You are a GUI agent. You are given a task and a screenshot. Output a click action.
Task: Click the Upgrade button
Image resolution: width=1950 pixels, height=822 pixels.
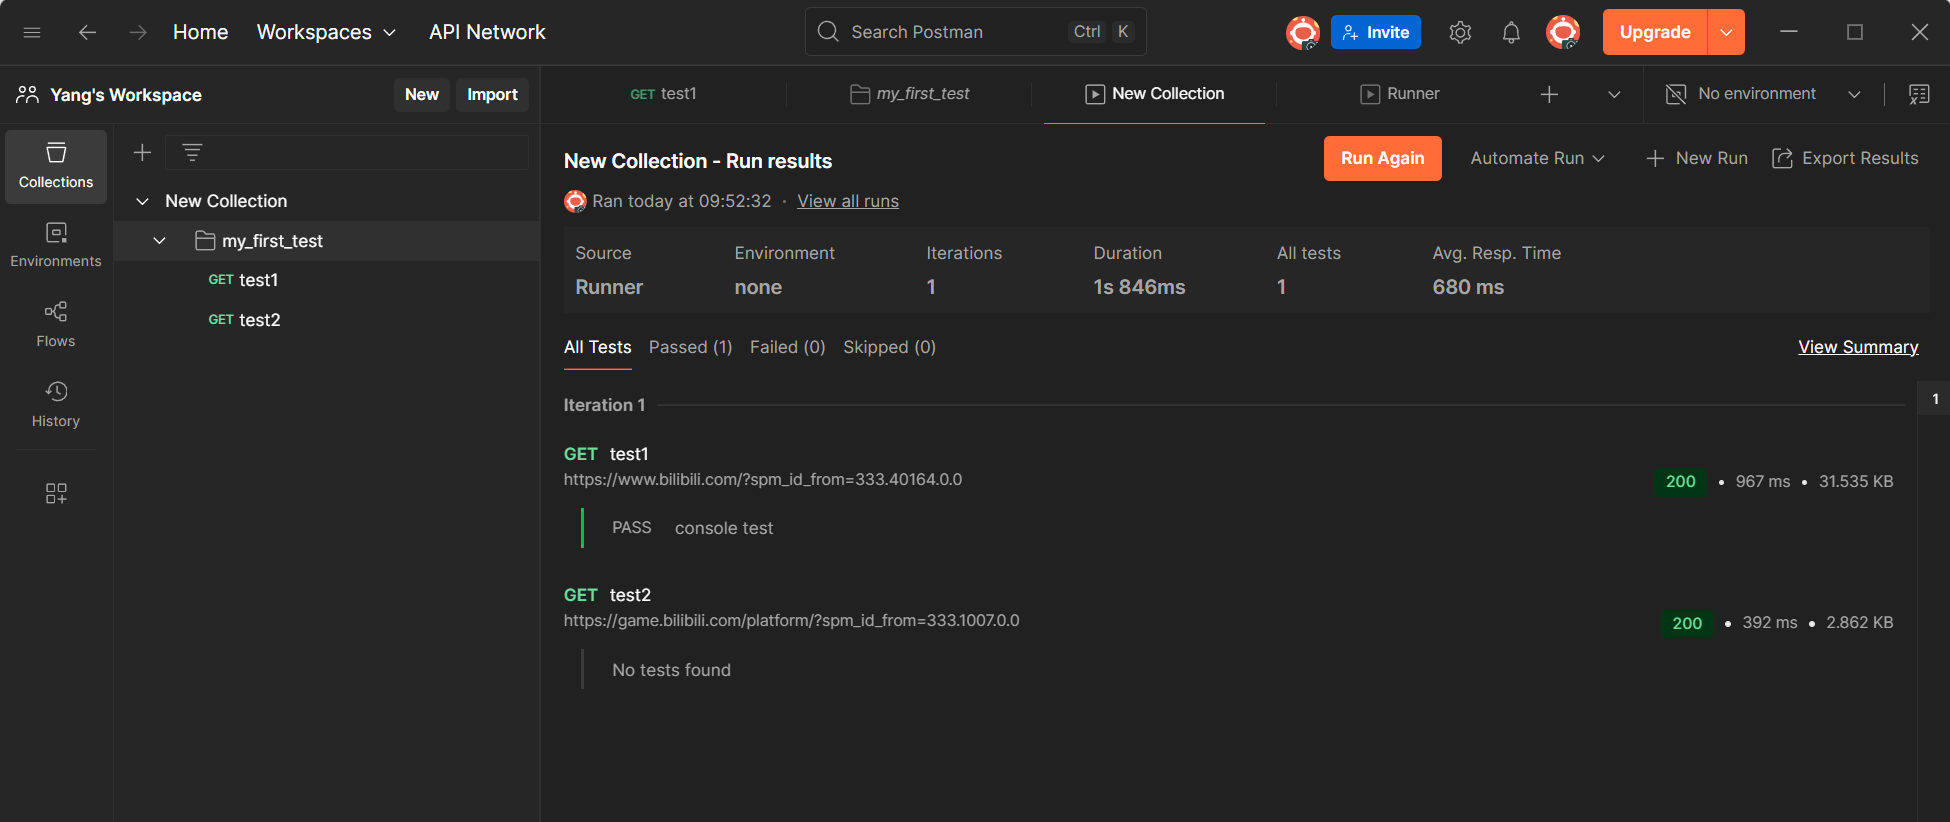[1655, 32]
